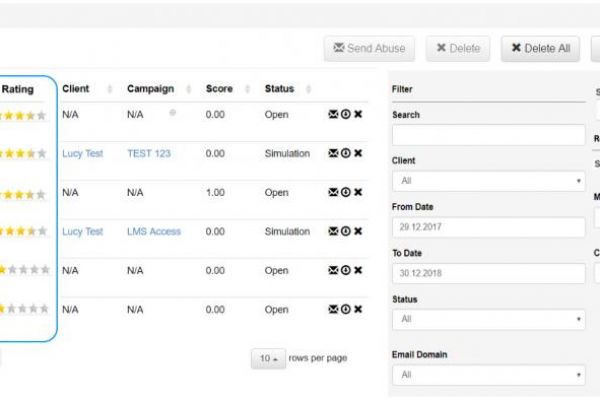This screenshot has height=400, width=600.
Task: Click the X icon in the score 1.00 row
Action: tap(358, 192)
